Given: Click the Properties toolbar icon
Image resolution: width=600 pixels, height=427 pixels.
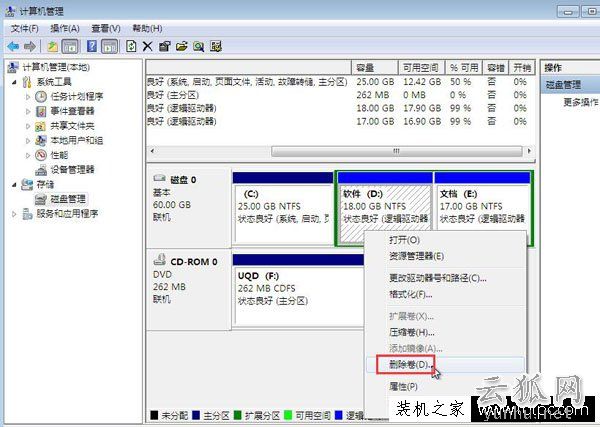Looking at the screenshot, I should 165,47.
